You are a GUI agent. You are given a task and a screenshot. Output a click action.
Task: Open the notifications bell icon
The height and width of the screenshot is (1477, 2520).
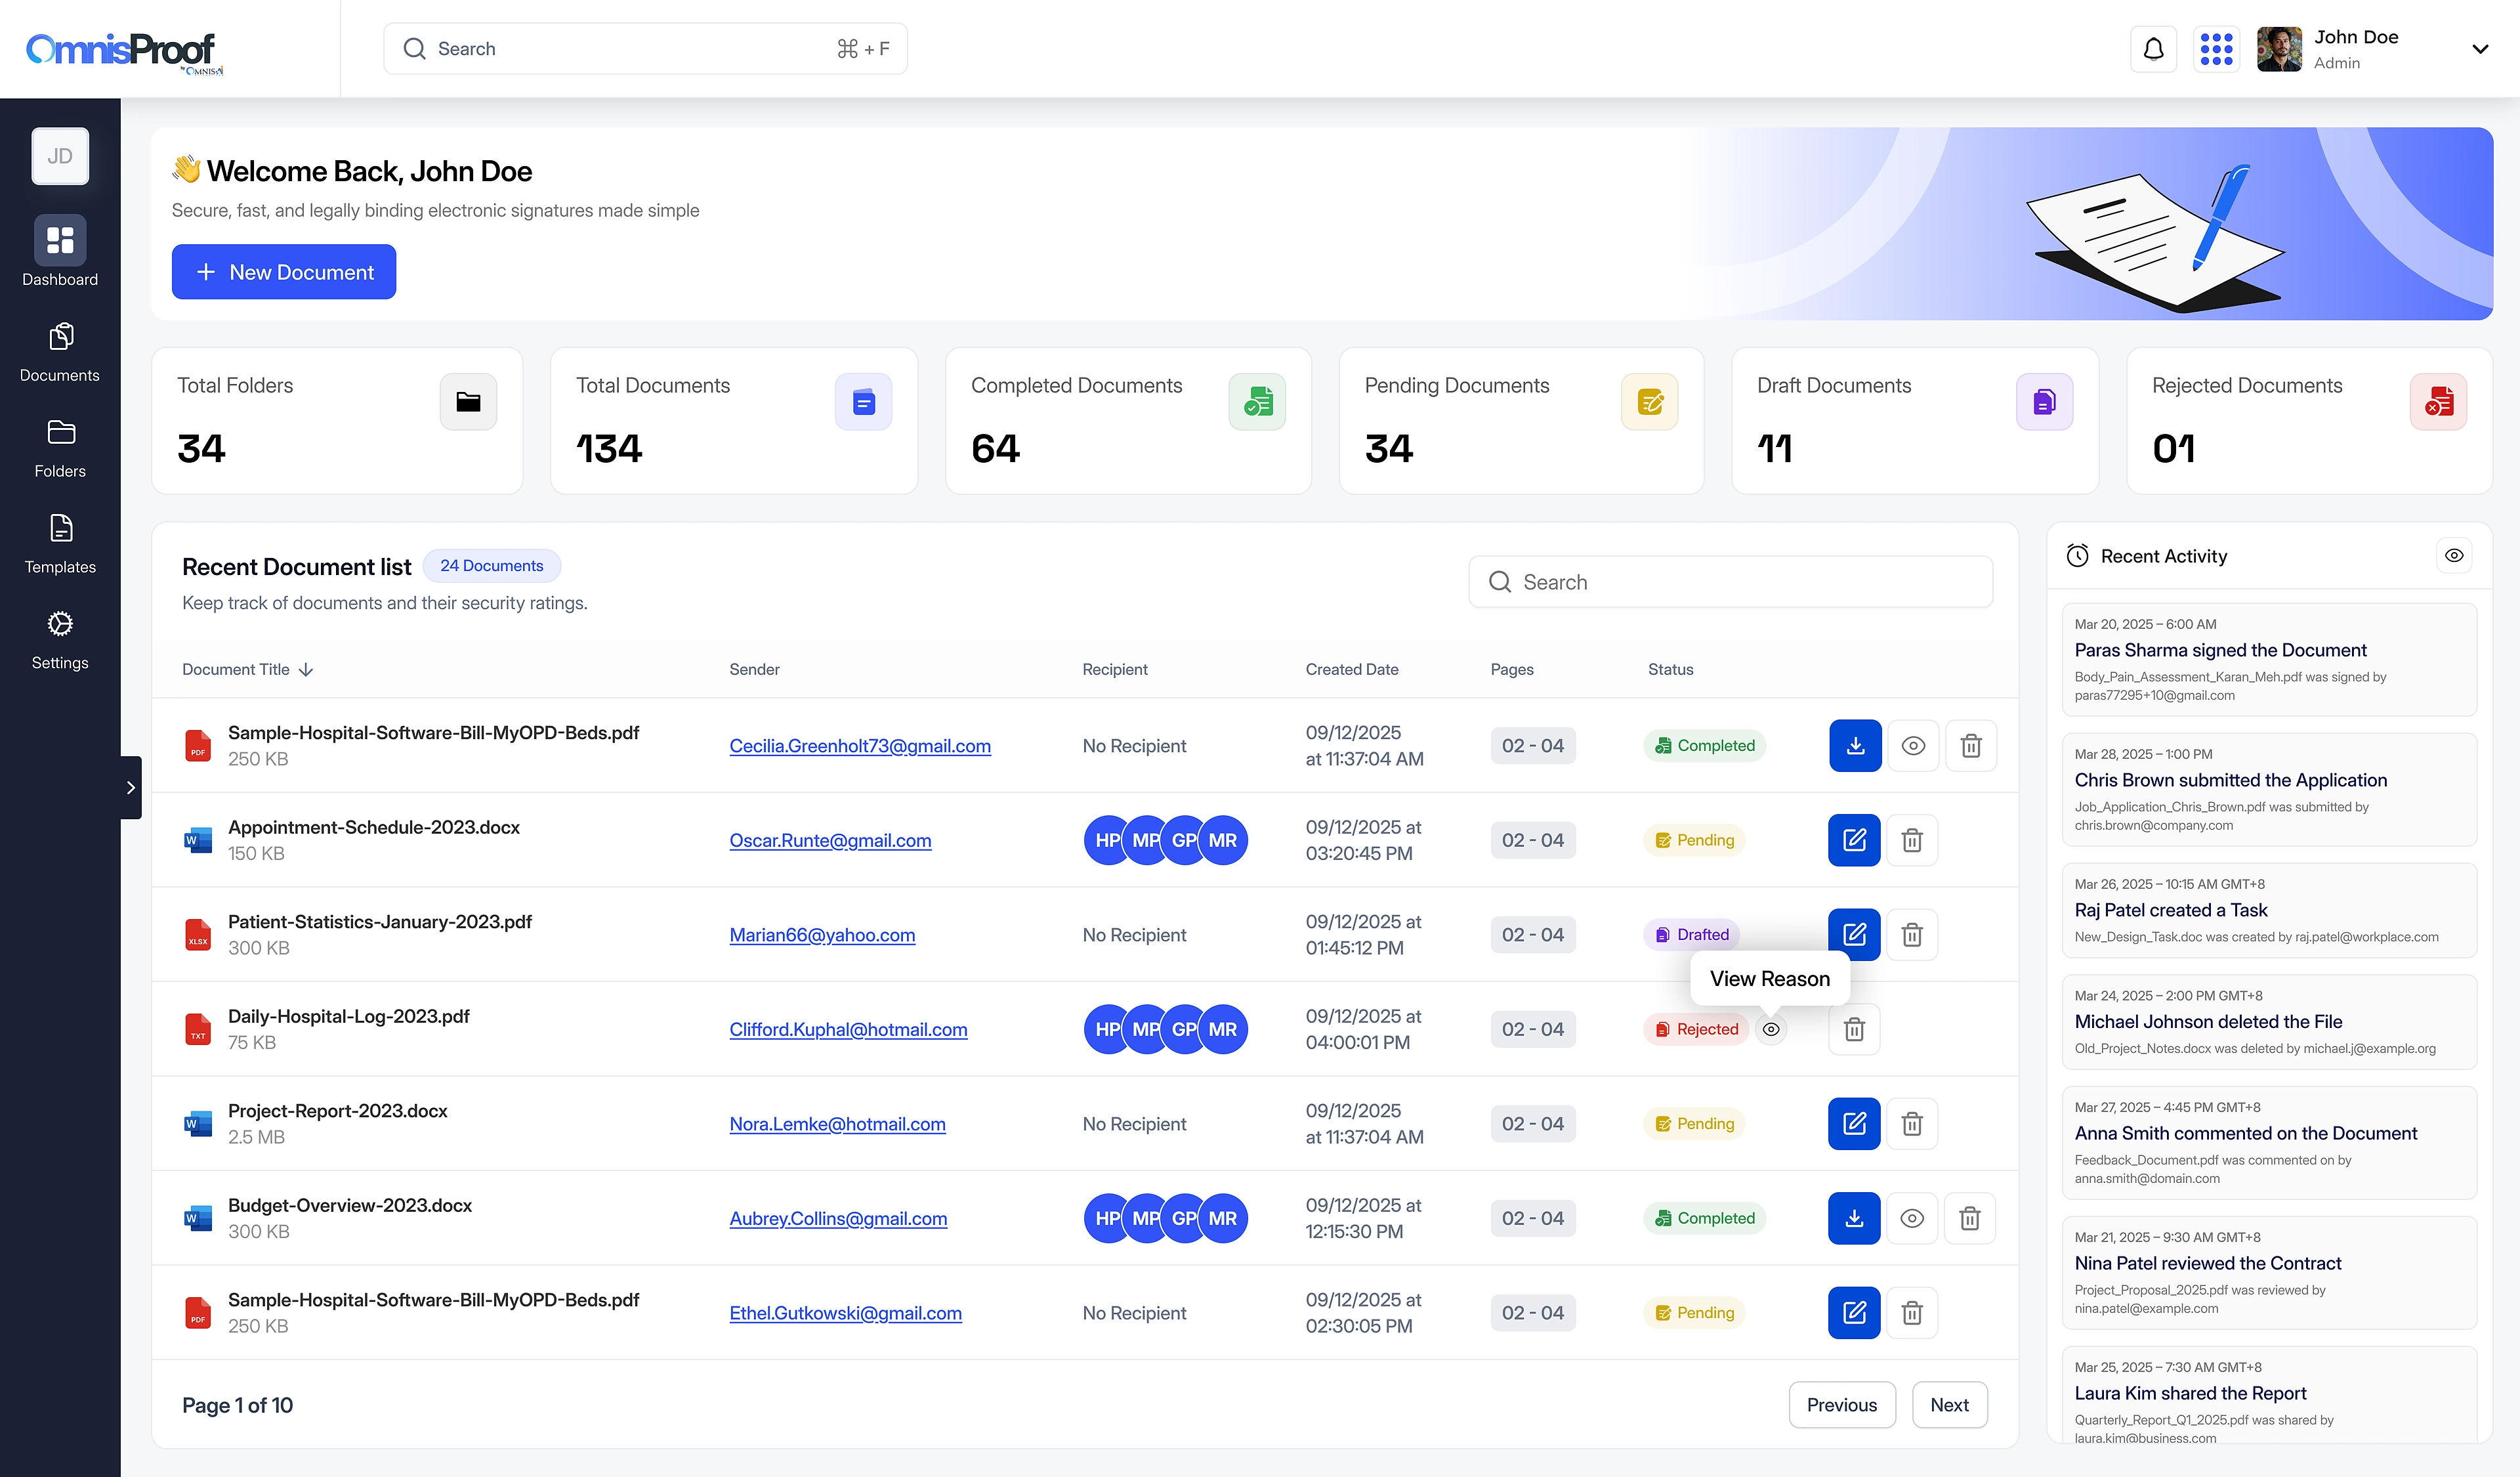pos(2153,49)
